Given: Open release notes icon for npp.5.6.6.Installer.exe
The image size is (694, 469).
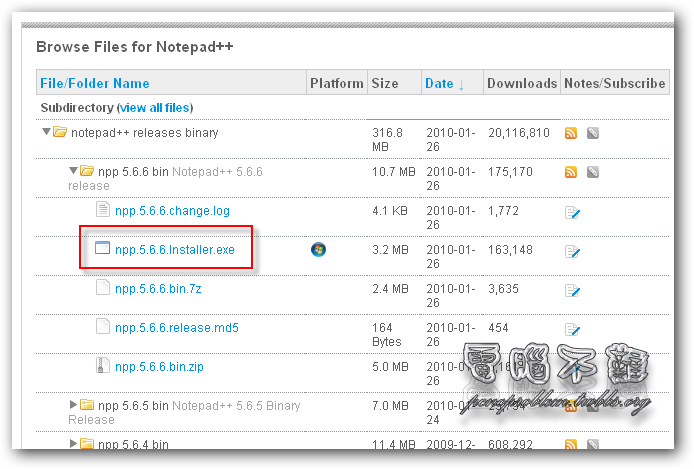Looking at the screenshot, I should click(x=572, y=251).
